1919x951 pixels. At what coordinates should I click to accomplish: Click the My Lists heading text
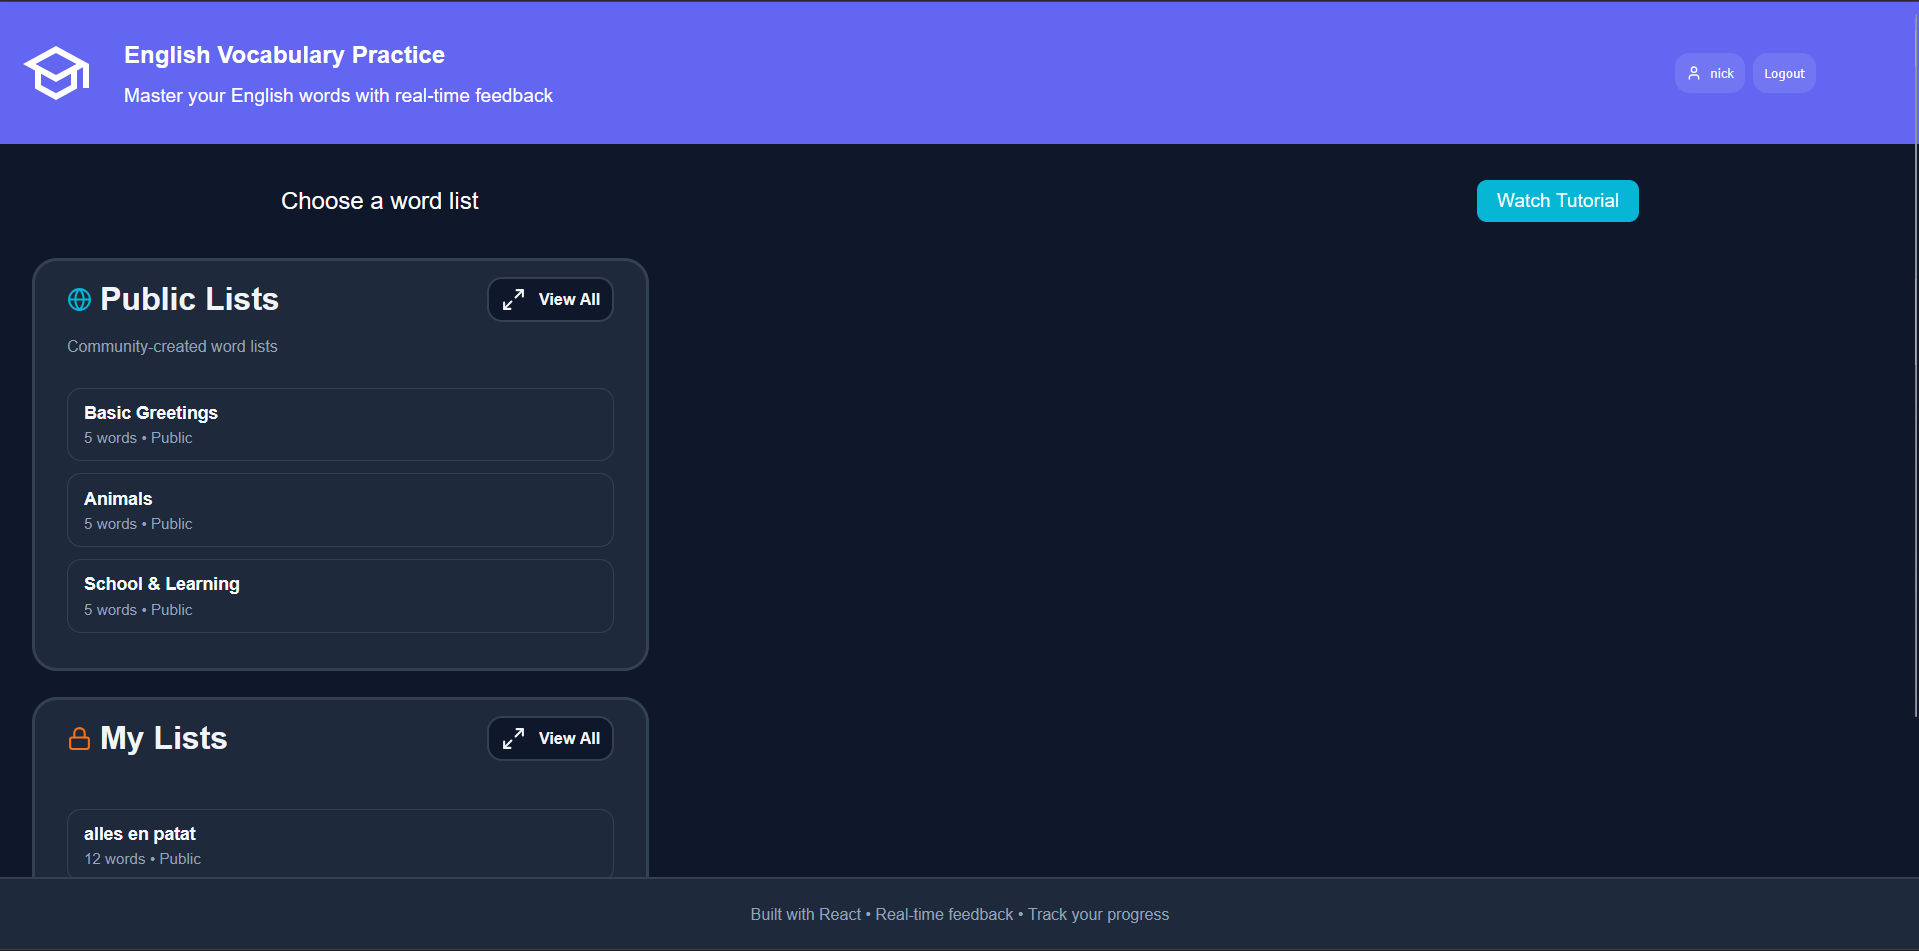point(164,738)
